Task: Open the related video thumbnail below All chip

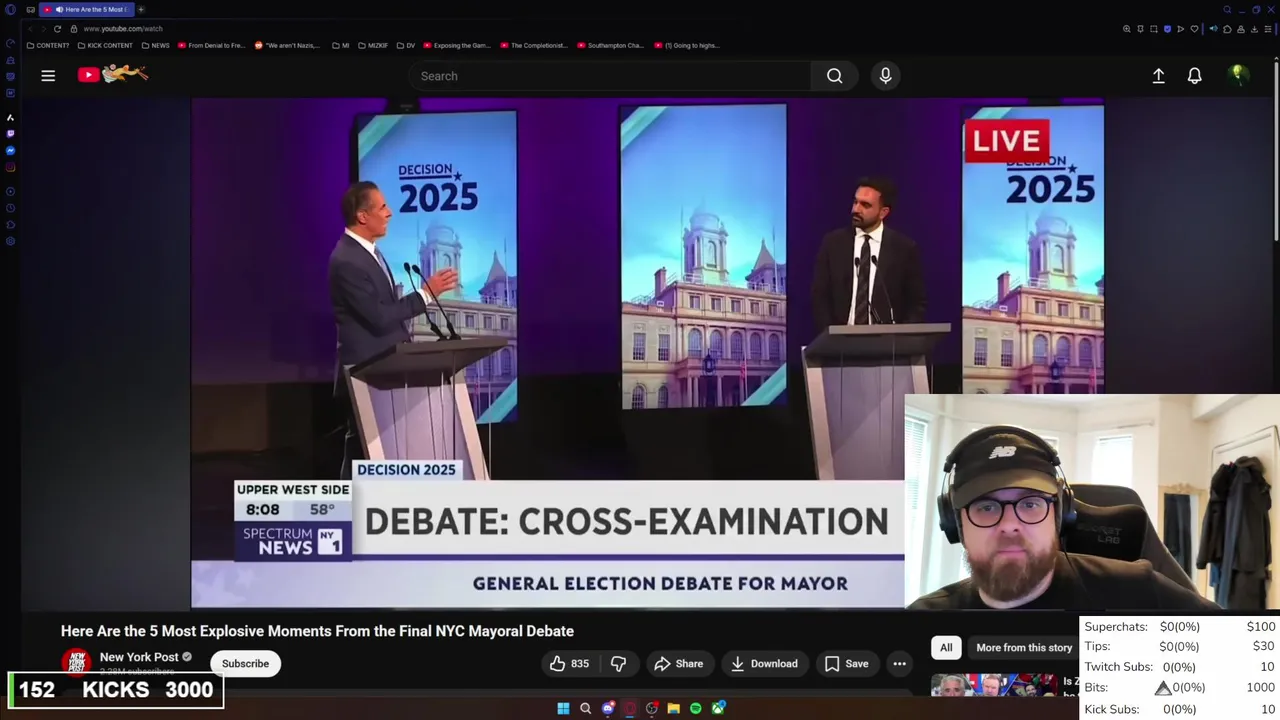Action: 994,685
